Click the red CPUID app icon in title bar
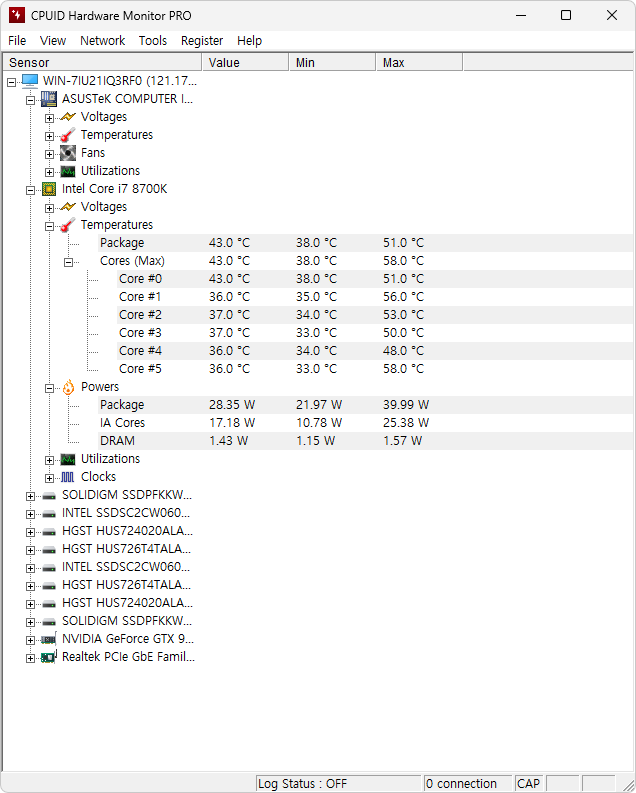Image resolution: width=636 pixels, height=793 pixels. pos(17,15)
